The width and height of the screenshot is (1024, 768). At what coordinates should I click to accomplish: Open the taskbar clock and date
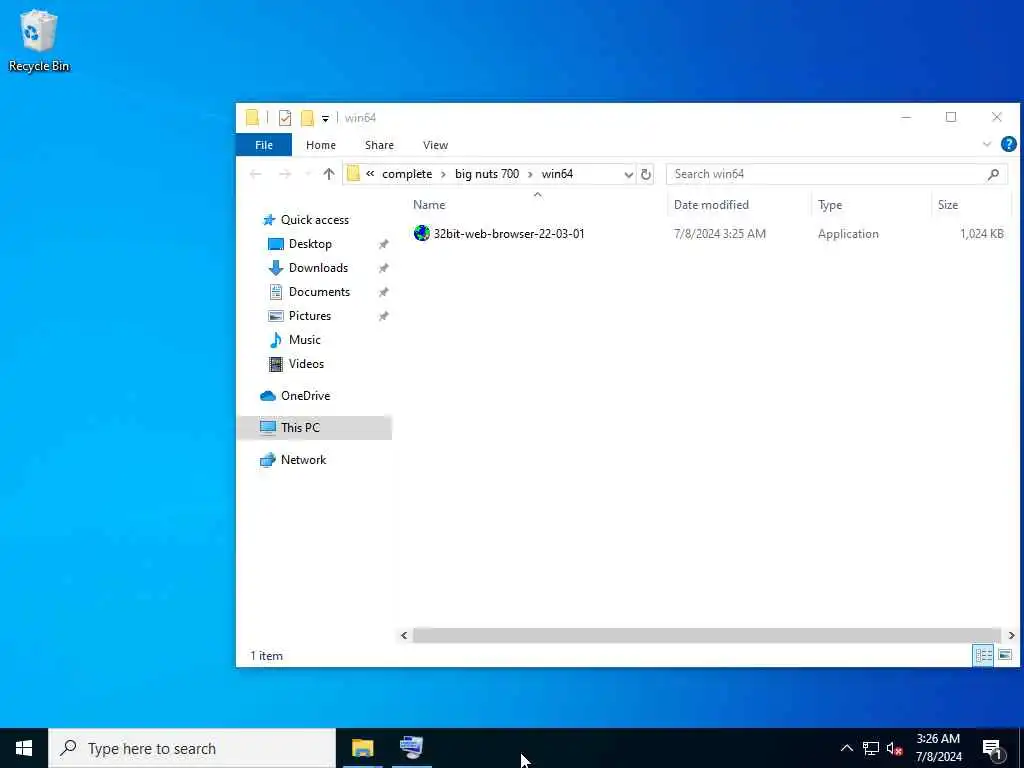pyautogui.click(x=938, y=748)
